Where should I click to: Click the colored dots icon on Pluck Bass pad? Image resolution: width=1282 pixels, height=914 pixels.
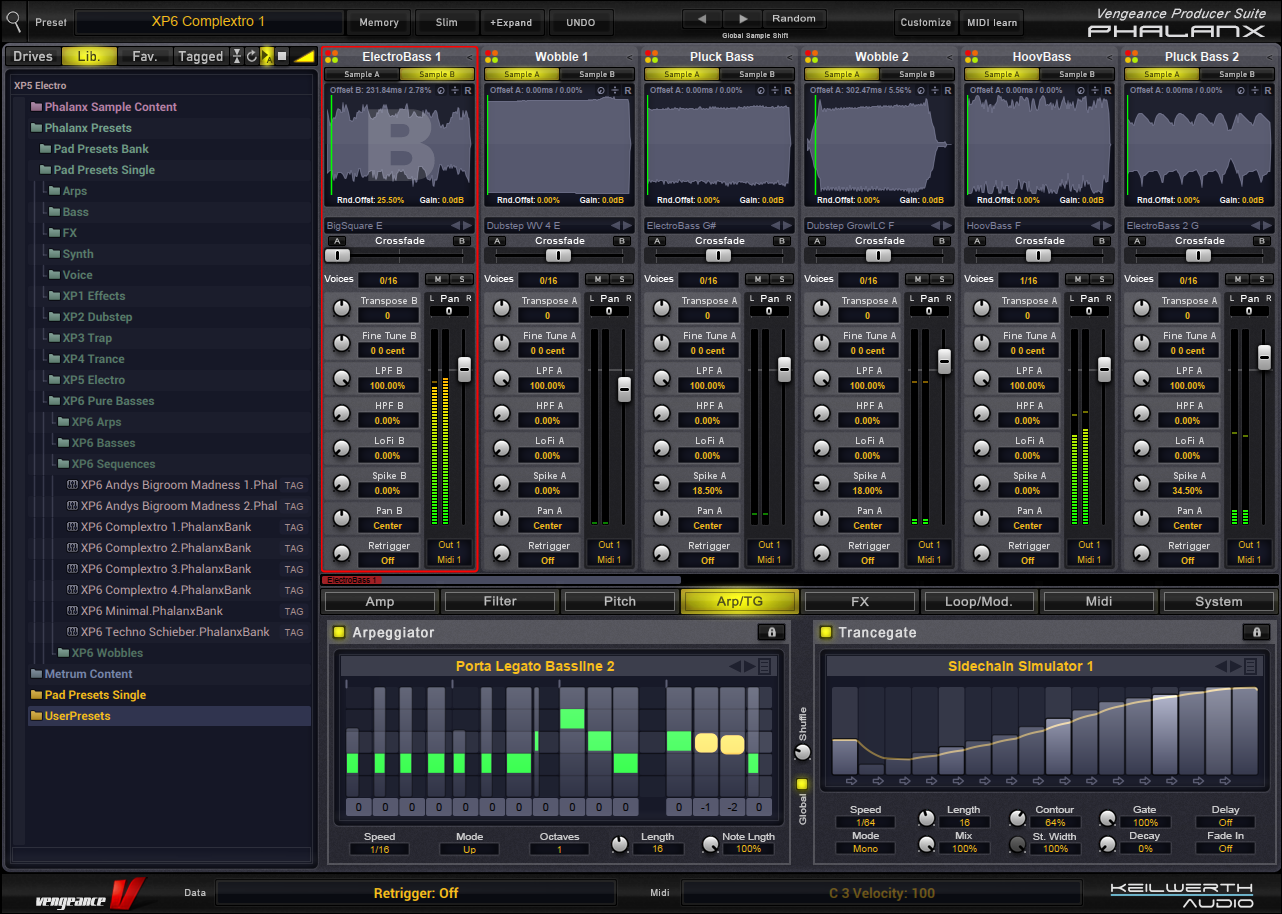tap(651, 57)
